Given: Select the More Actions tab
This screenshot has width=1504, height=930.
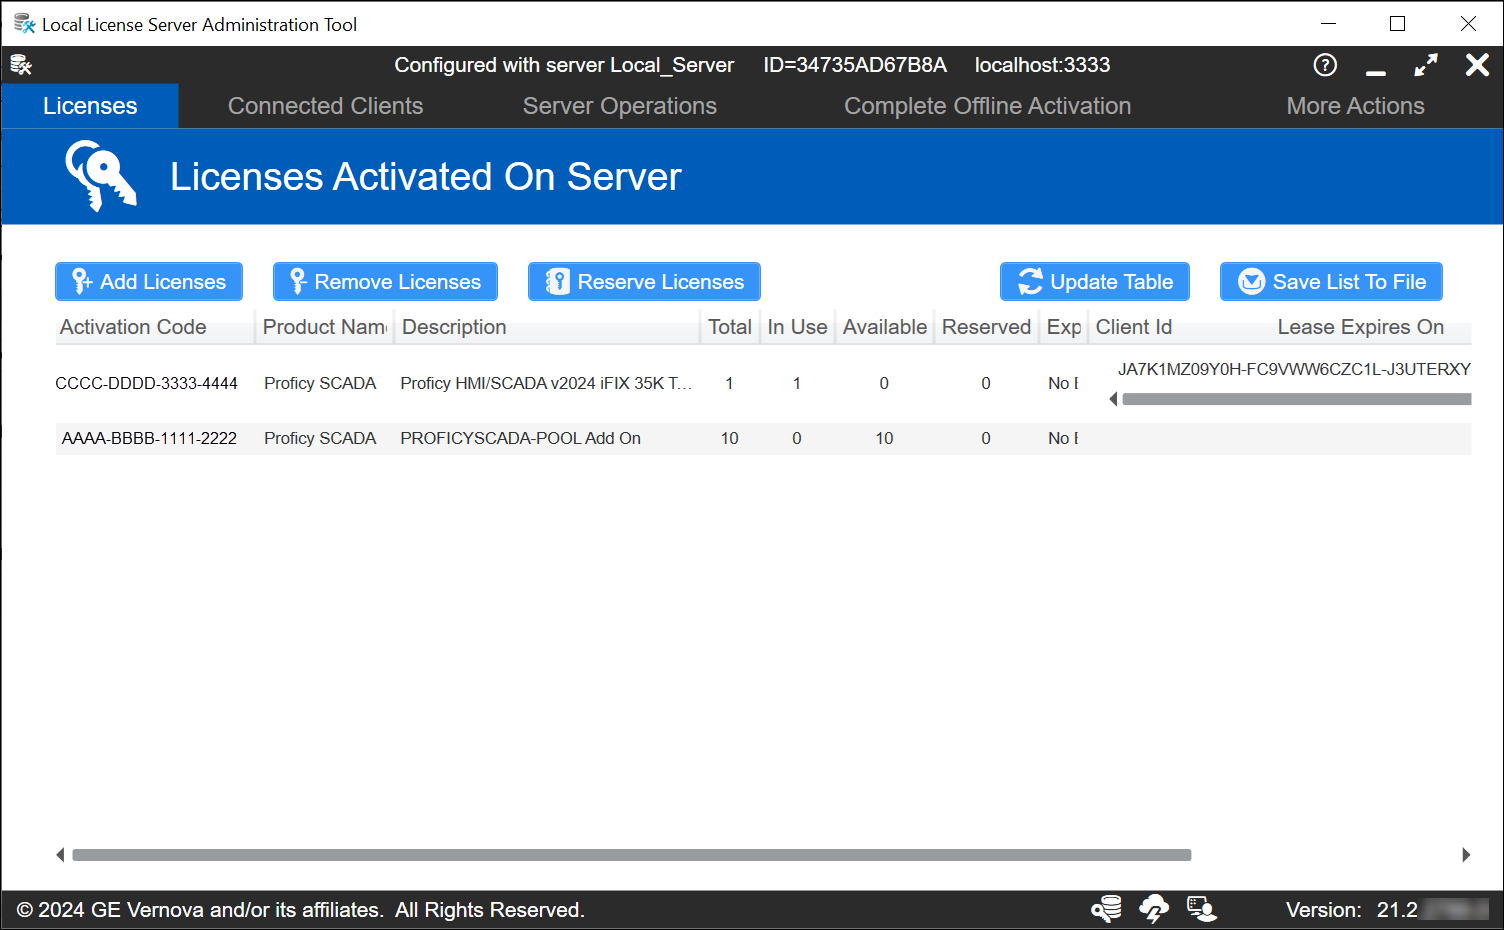Looking at the screenshot, I should [1355, 106].
